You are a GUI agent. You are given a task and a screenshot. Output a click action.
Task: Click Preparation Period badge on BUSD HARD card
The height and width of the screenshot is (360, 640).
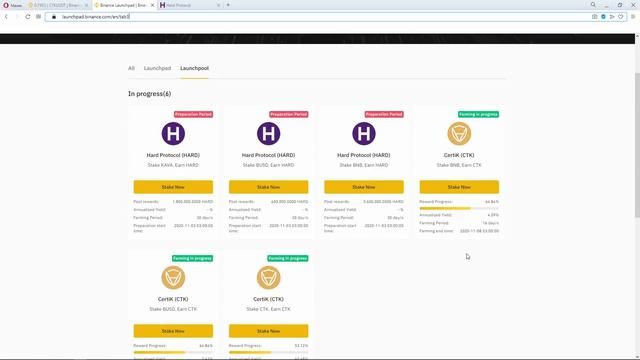coord(289,114)
